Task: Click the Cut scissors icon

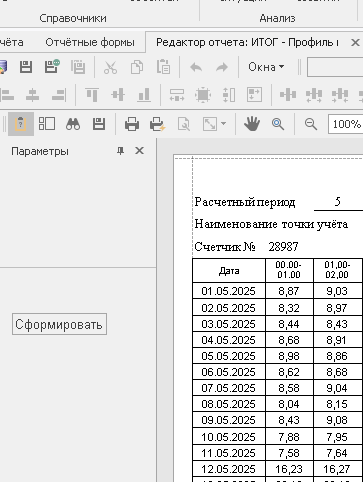Action: [x=110, y=67]
